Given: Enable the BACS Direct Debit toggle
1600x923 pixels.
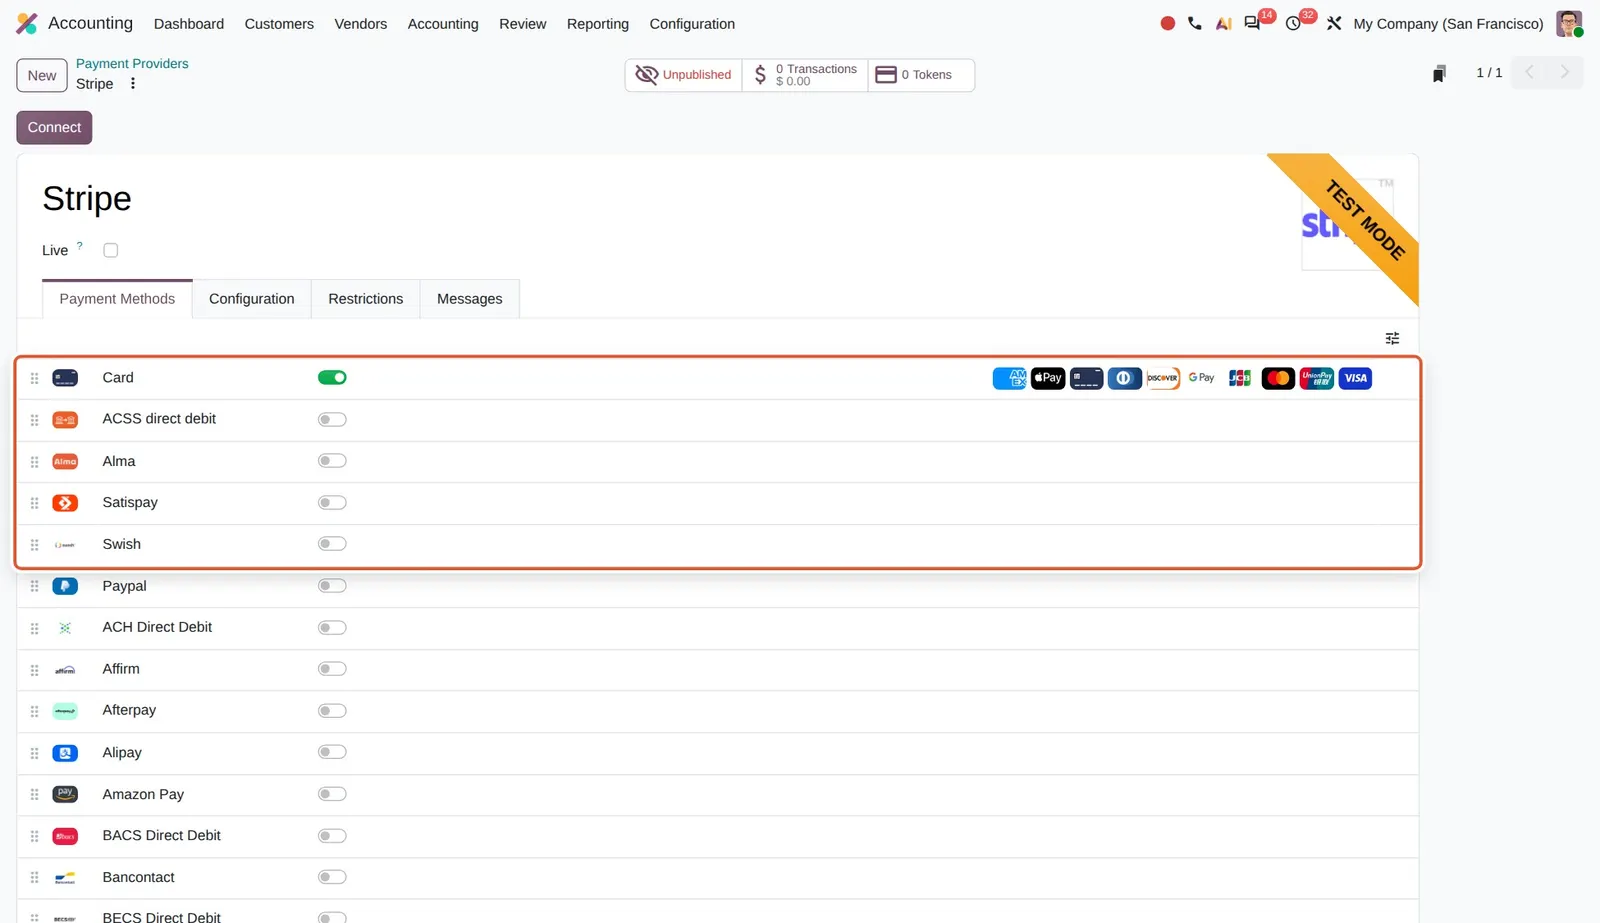Looking at the screenshot, I should coord(332,836).
